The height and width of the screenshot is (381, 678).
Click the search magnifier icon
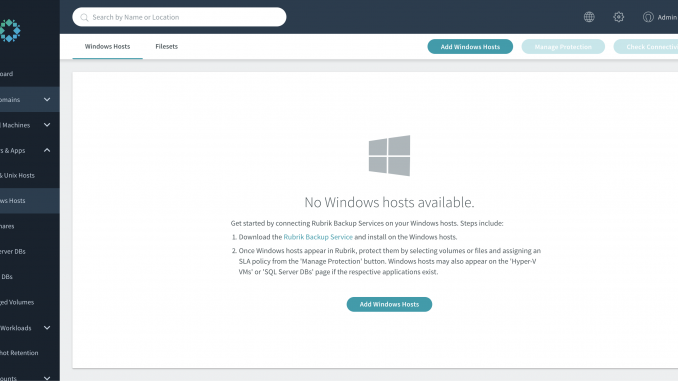click(84, 17)
